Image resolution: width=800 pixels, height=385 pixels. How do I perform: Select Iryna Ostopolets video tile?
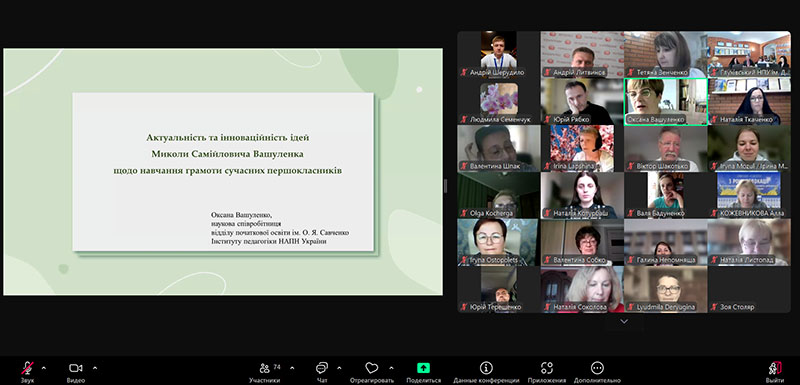[499, 242]
